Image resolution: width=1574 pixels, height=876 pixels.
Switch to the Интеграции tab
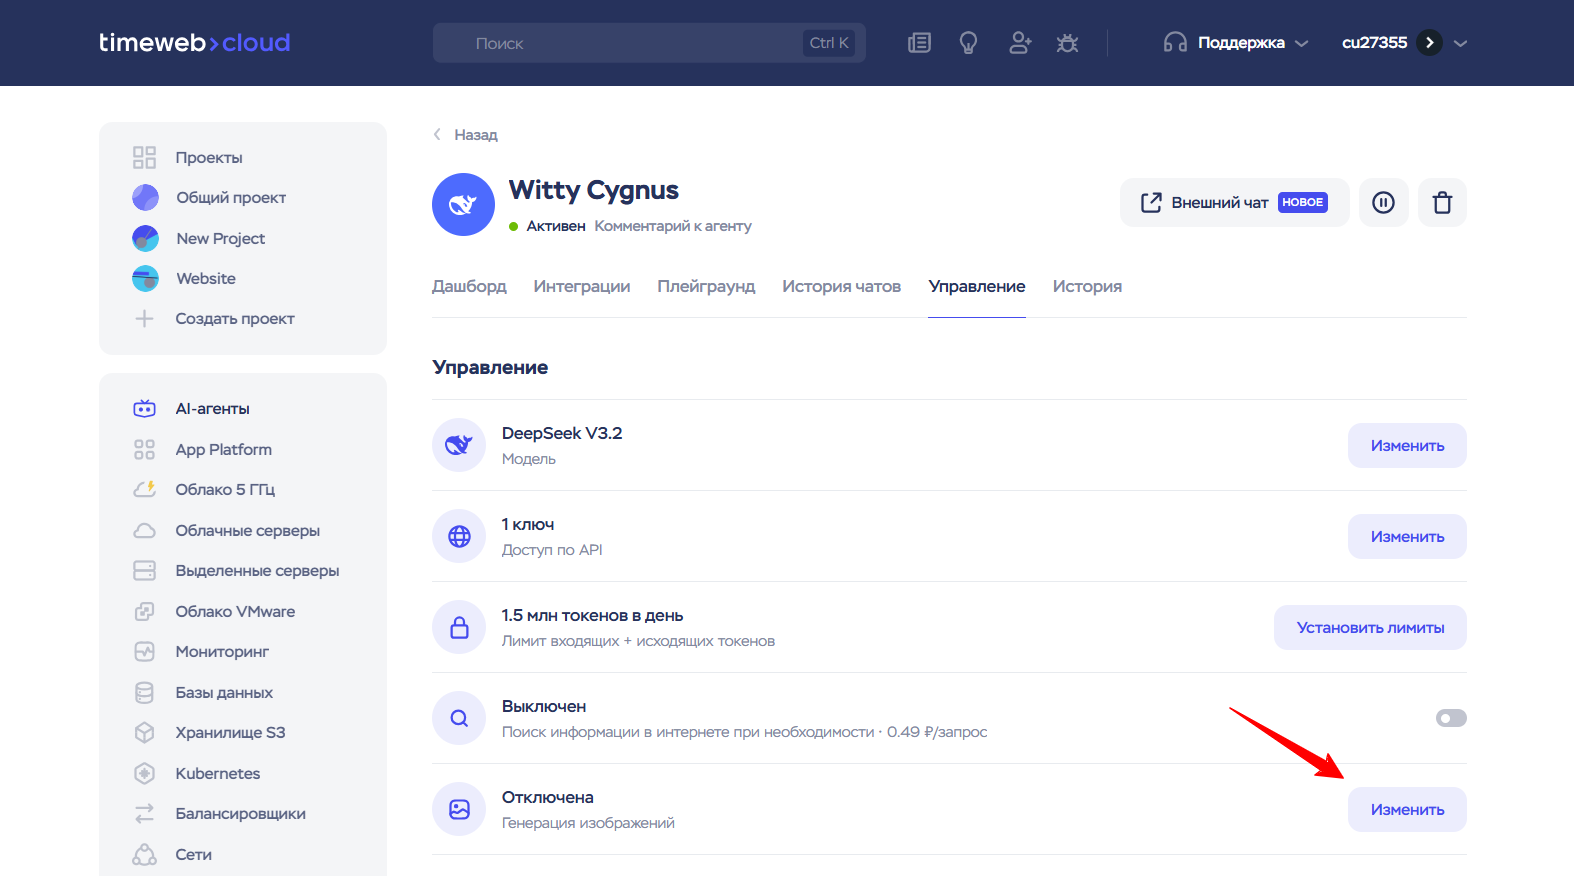point(582,287)
